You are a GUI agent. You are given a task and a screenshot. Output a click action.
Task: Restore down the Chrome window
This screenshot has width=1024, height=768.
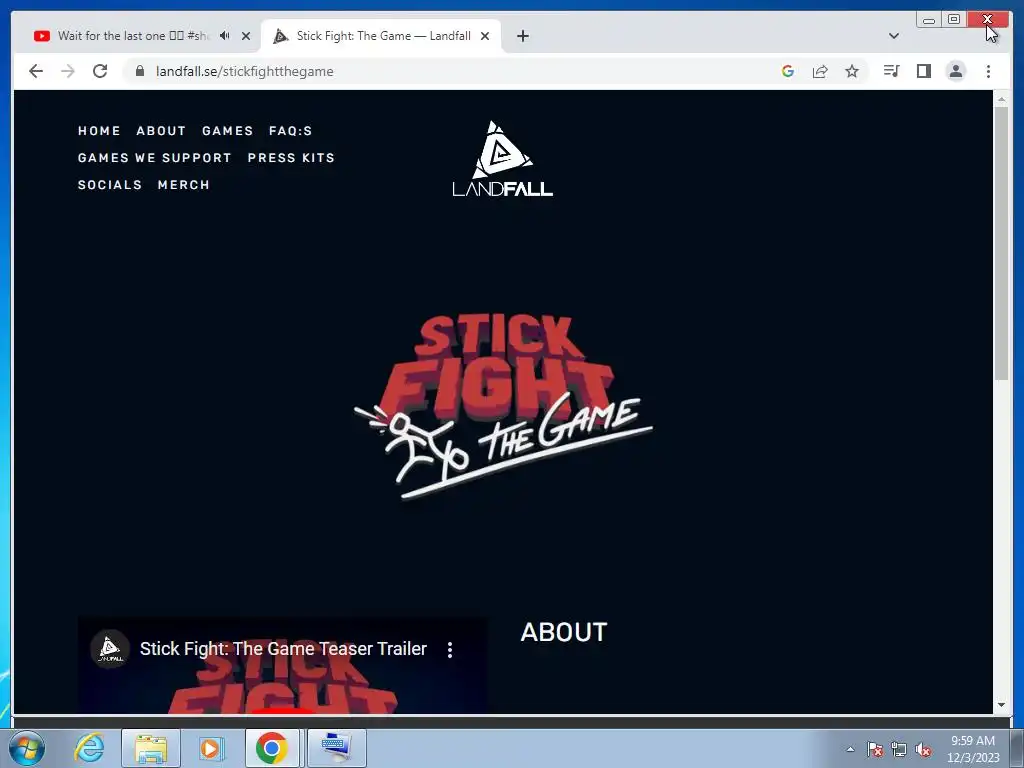tap(953, 20)
